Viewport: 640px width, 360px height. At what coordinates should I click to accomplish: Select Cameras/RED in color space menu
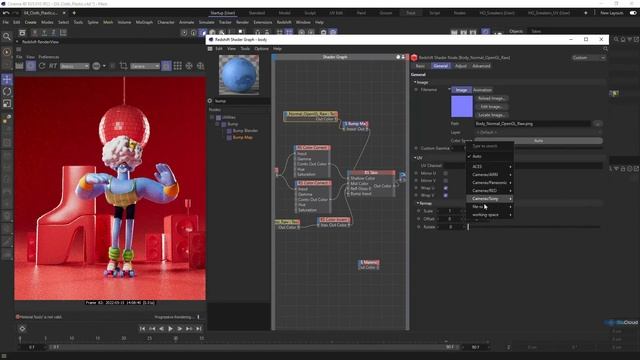[x=490, y=191]
